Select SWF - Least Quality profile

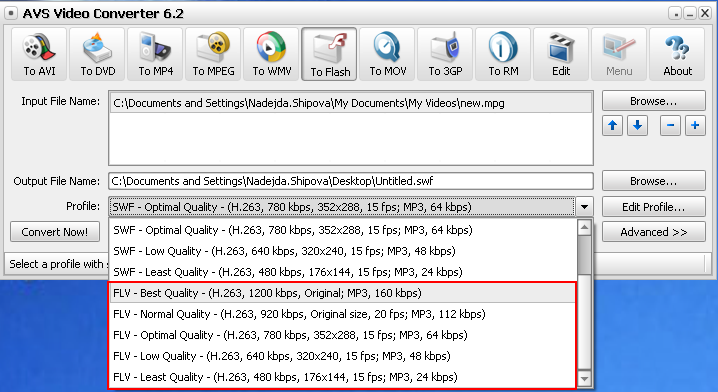point(343,272)
